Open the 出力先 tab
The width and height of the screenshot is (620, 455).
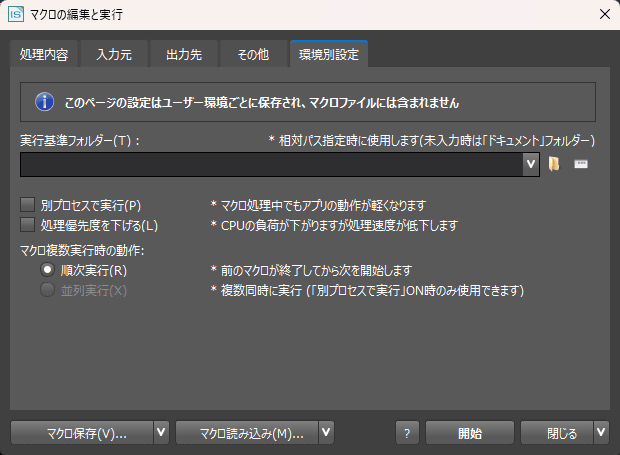point(184,54)
